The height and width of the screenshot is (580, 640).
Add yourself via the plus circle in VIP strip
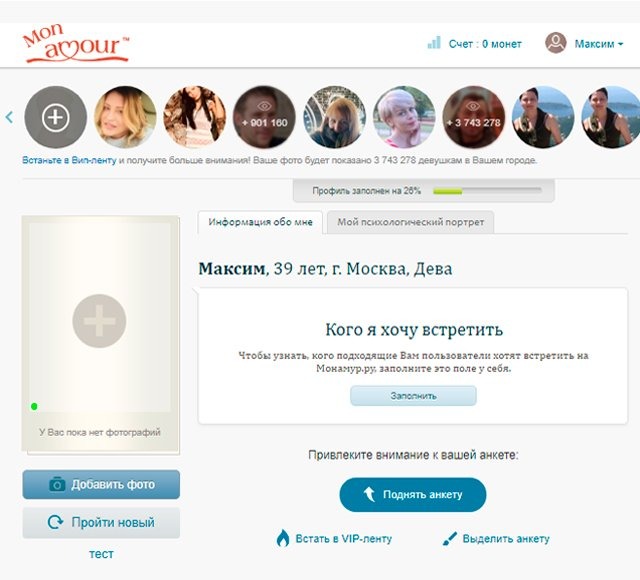point(56,117)
